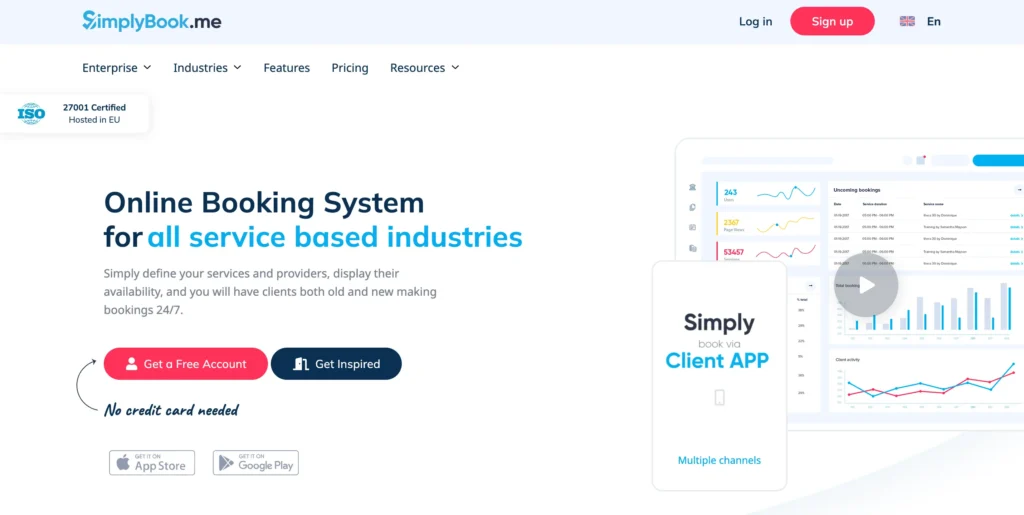This screenshot has height=515, width=1024.
Task: Open the Features page
Action: (287, 68)
